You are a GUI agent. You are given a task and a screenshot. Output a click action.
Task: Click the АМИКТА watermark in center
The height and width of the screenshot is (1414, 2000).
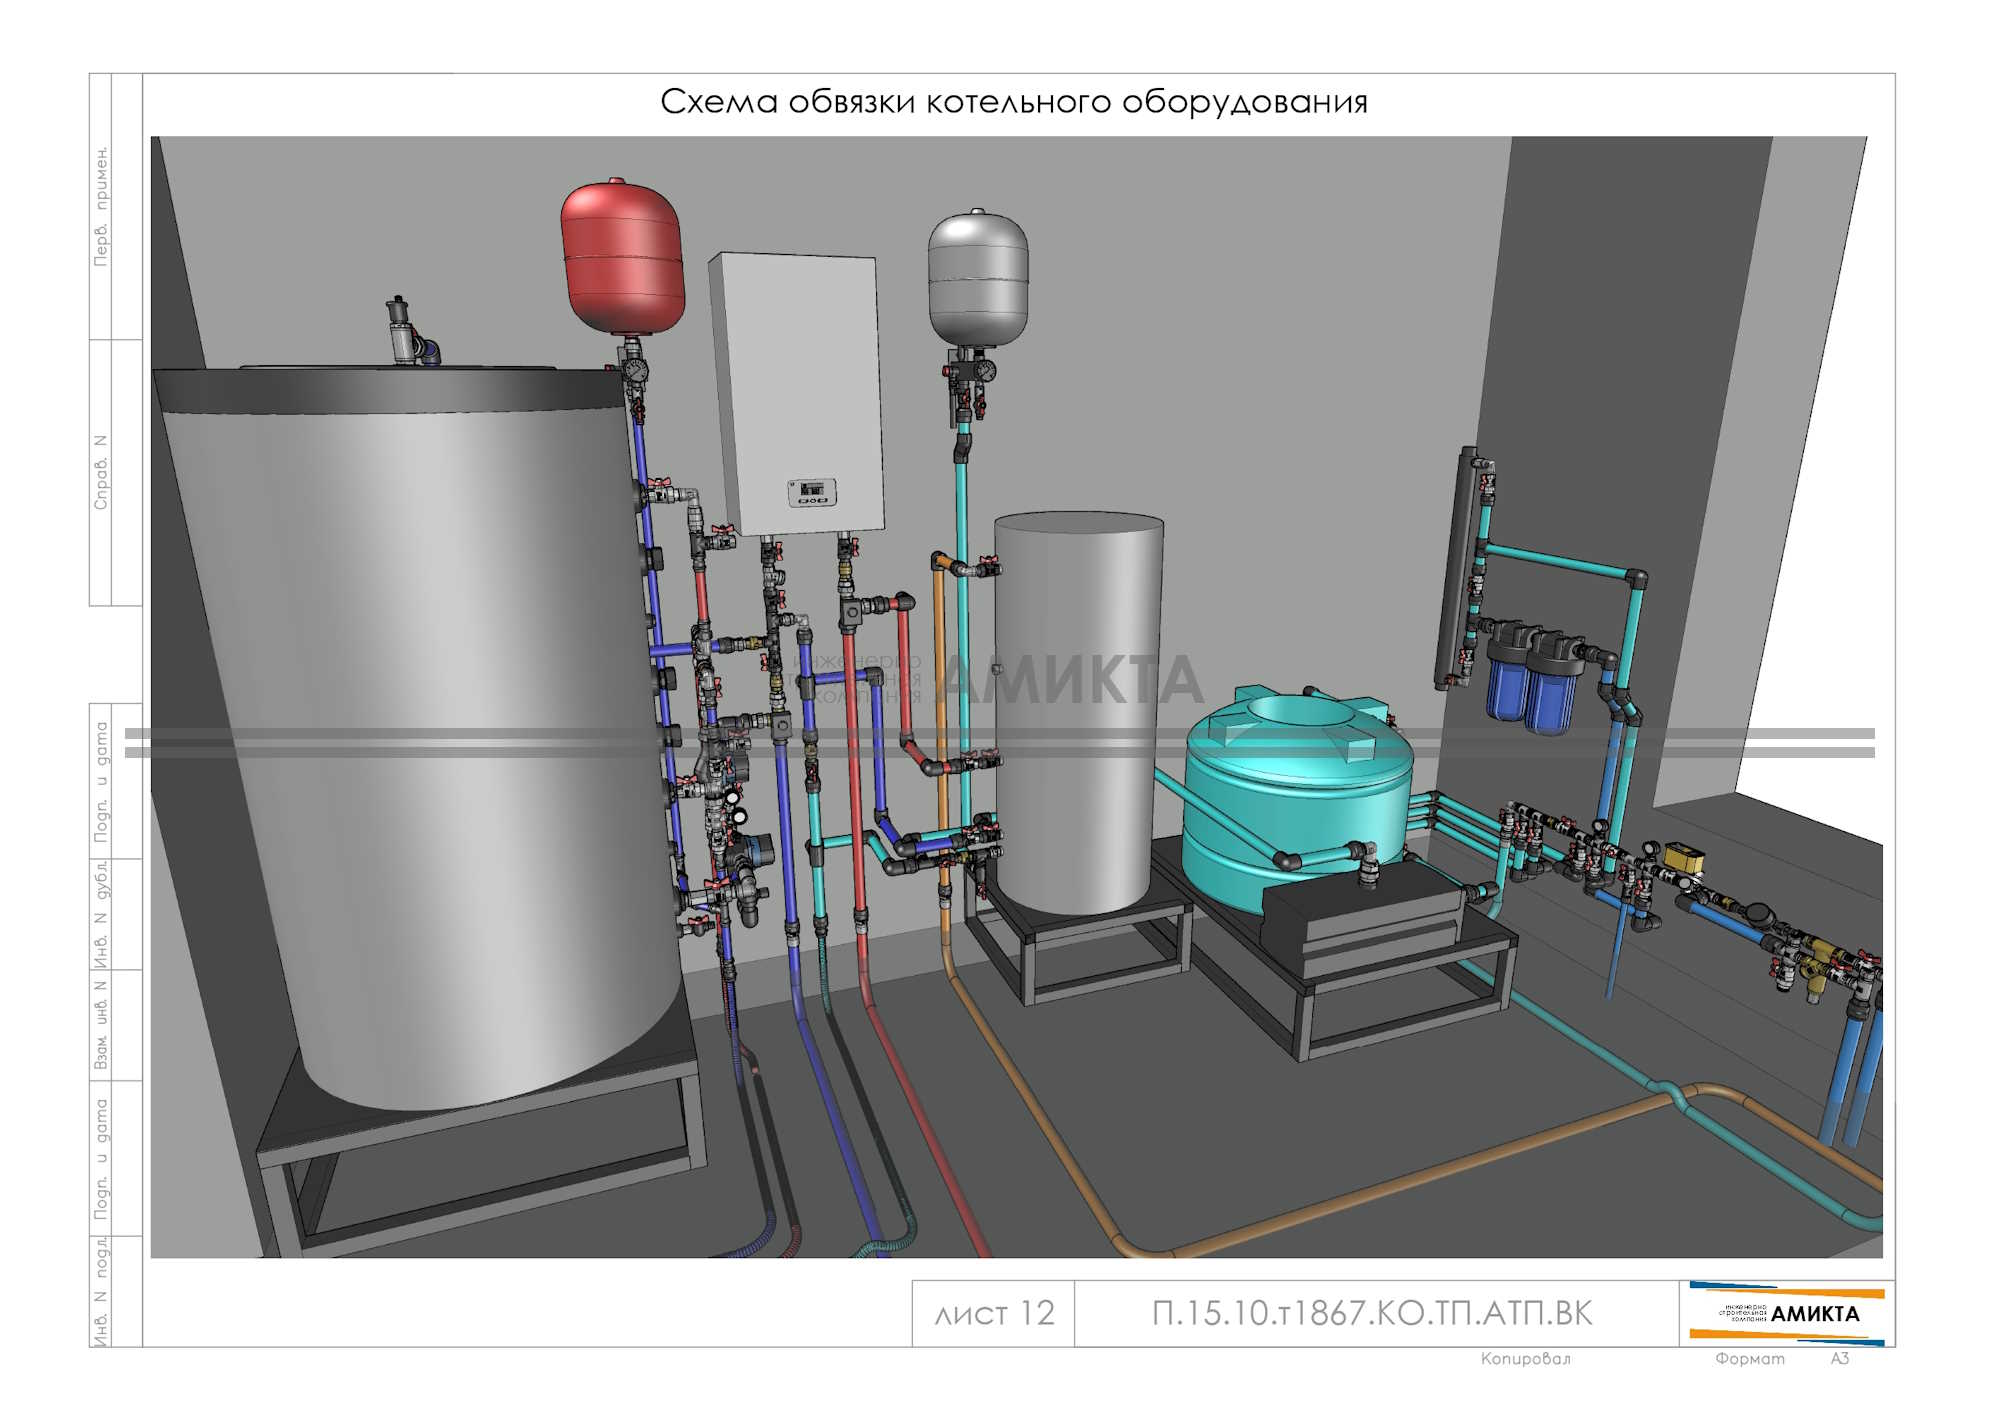1070,680
